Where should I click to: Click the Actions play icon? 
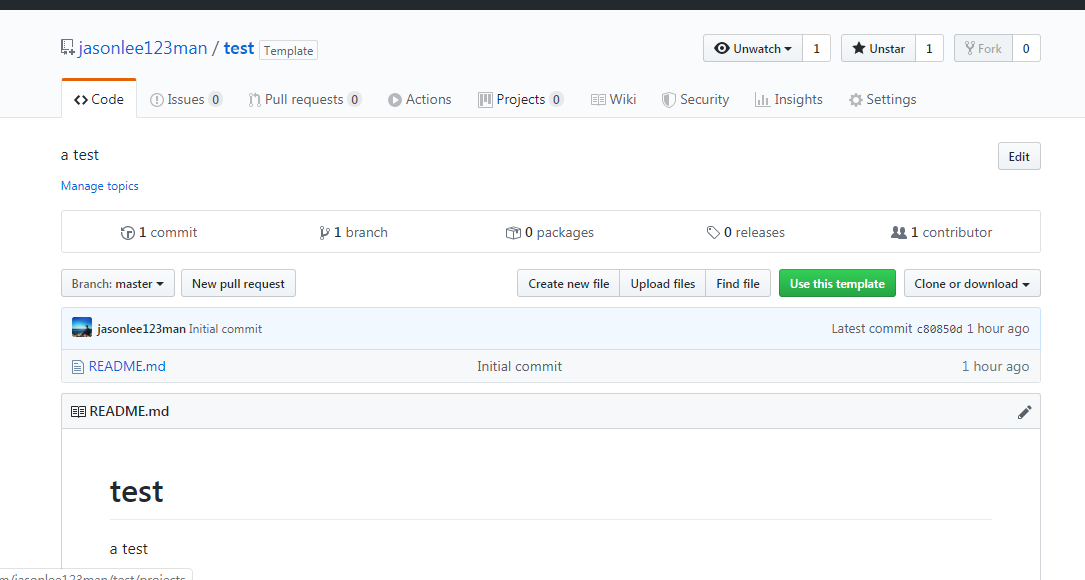coord(394,100)
